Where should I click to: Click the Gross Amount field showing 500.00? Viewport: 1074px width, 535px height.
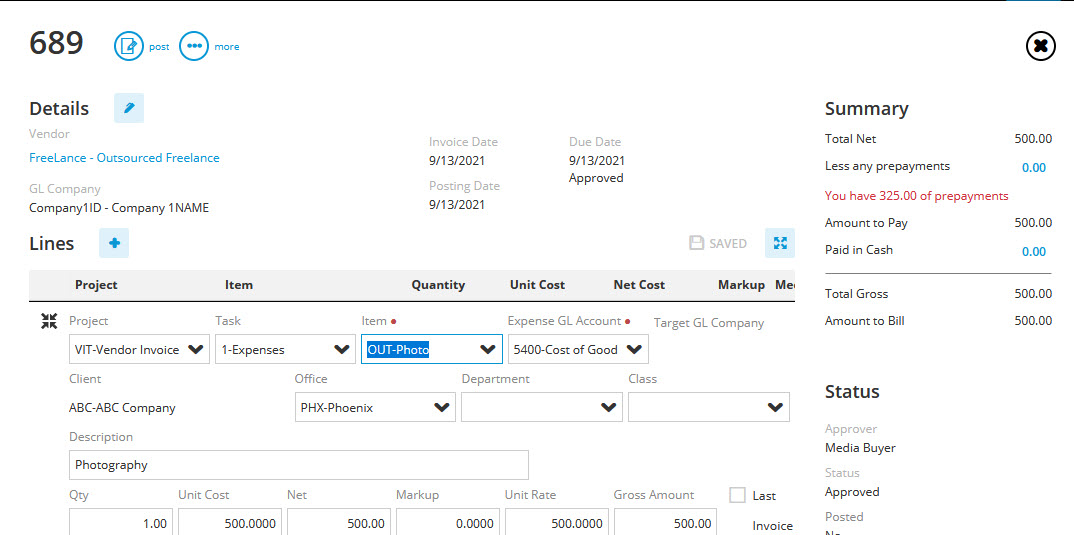point(666,523)
